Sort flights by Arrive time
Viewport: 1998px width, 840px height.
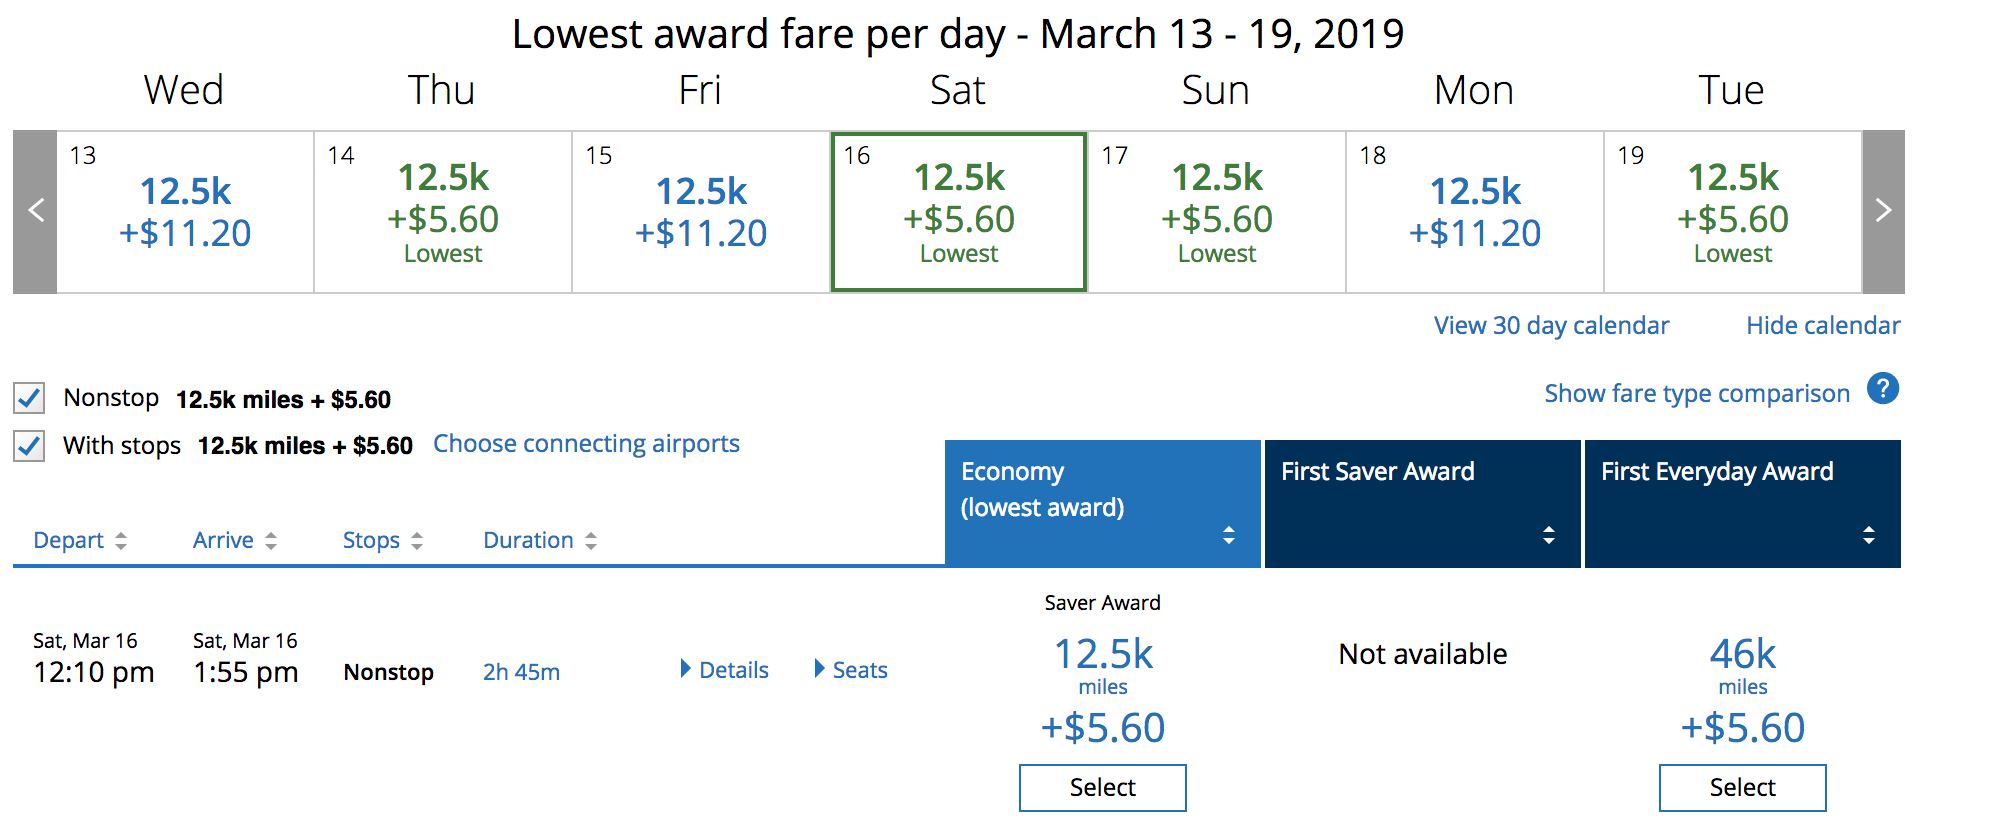click(x=234, y=541)
